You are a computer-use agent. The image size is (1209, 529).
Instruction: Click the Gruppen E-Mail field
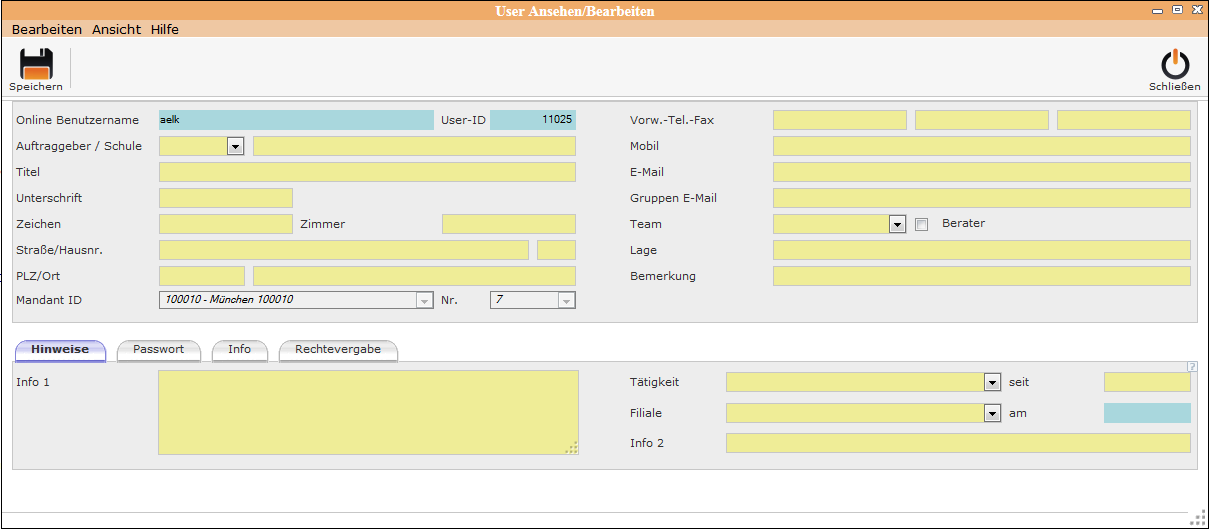(x=982, y=198)
